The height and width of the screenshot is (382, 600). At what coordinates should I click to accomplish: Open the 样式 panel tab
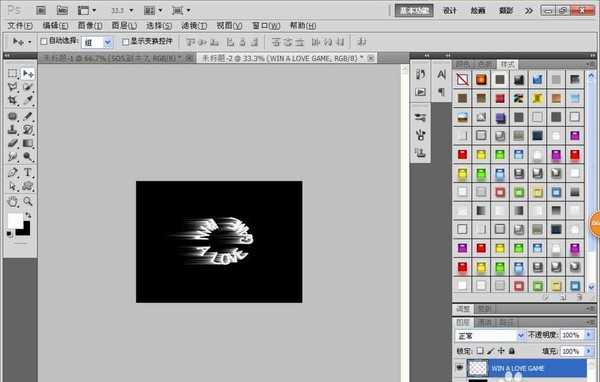(x=507, y=64)
